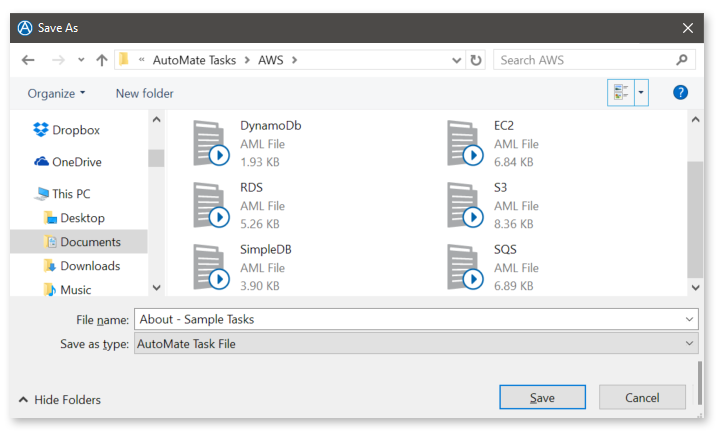The height and width of the screenshot is (433, 721).
Task: Expand the address bar history dropdown
Action: [x=456, y=60]
